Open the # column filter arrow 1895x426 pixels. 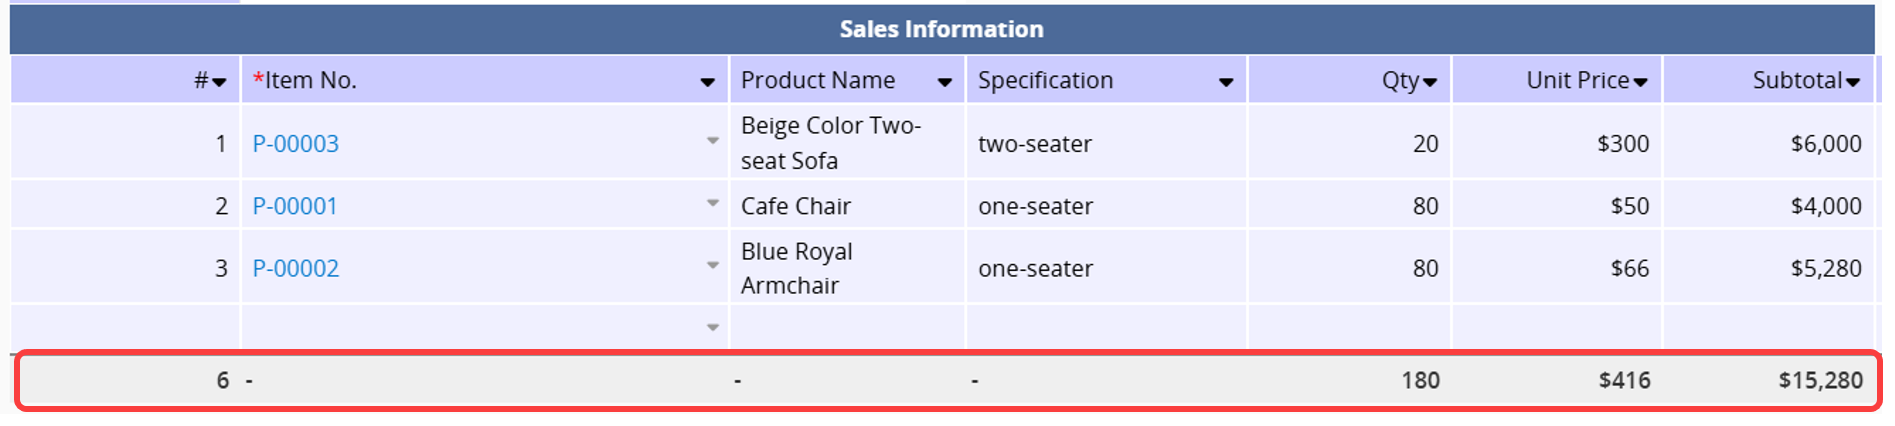tap(219, 82)
